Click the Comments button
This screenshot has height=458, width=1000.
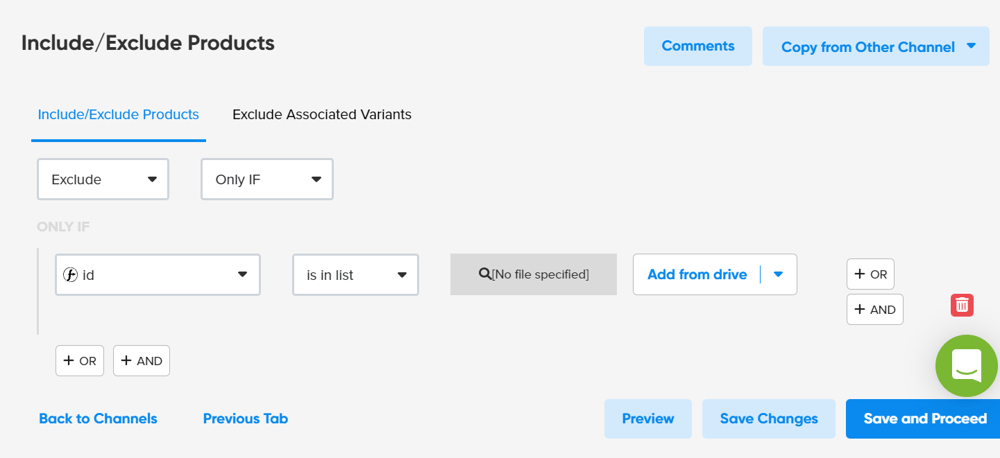[x=698, y=46]
